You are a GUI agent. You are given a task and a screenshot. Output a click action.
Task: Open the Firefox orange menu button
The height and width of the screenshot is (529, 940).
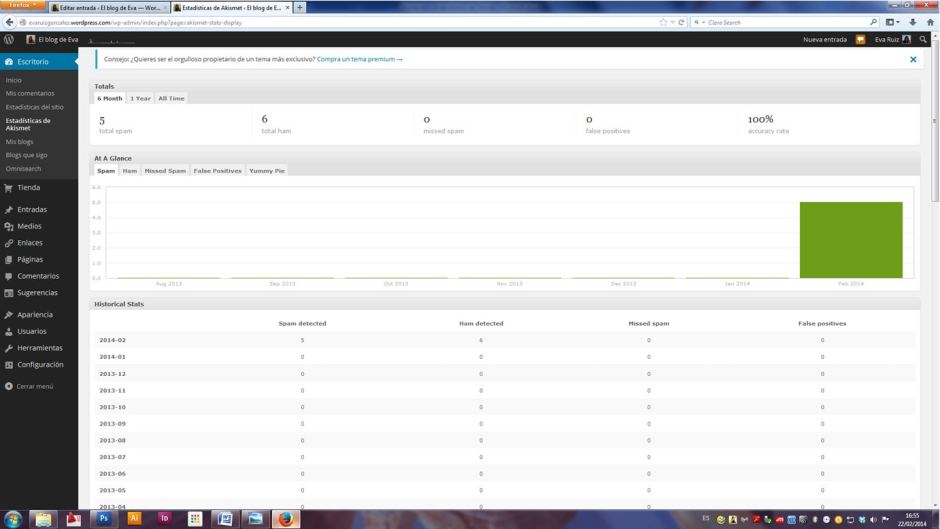(22, 6)
